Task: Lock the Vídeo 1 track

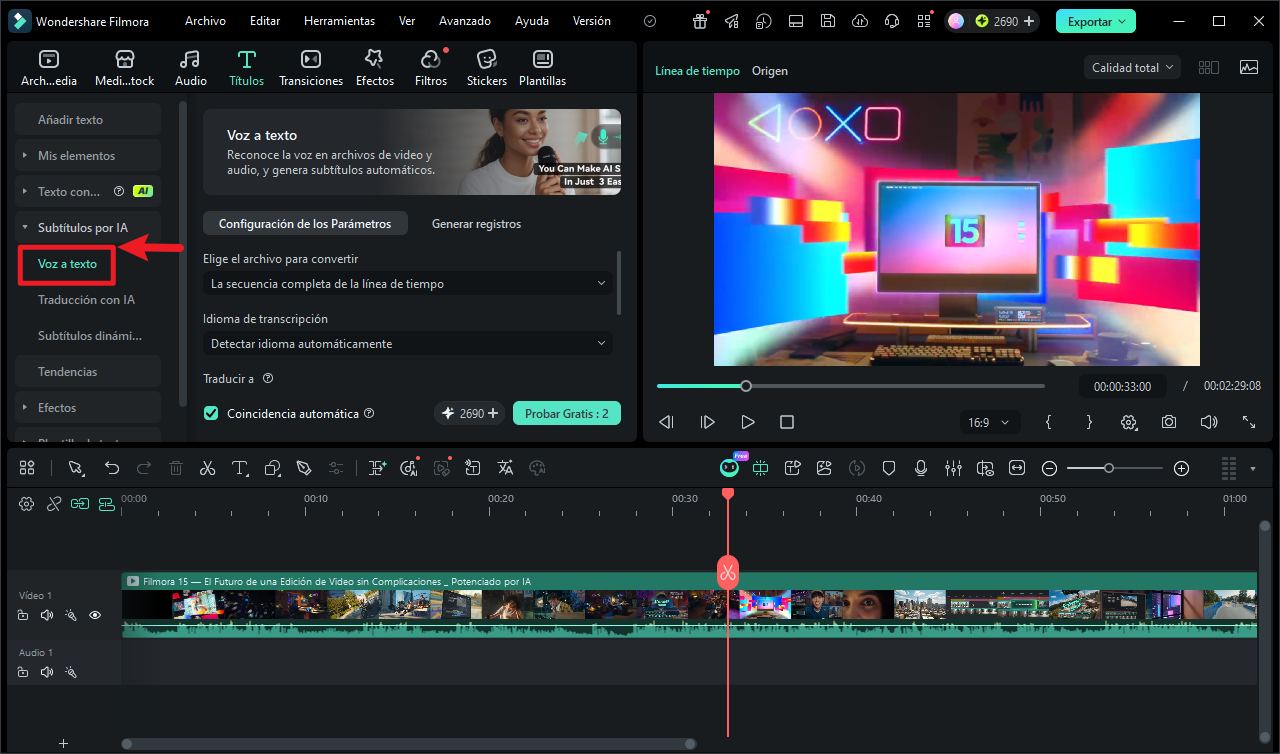Action: click(x=23, y=615)
